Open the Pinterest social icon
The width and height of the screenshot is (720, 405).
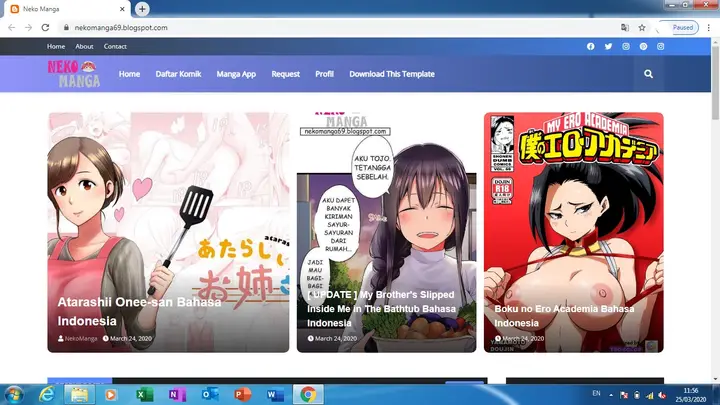pos(643,46)
